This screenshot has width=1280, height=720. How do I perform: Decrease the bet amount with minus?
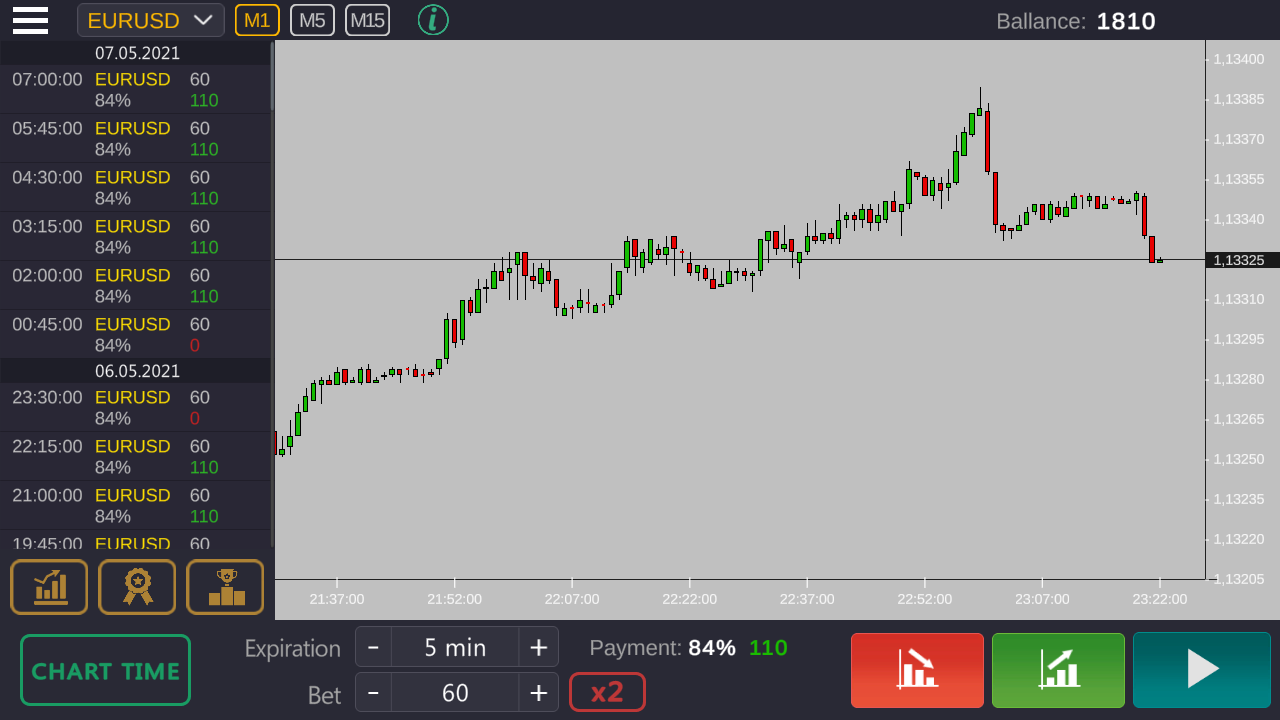[x=373, y=692]
